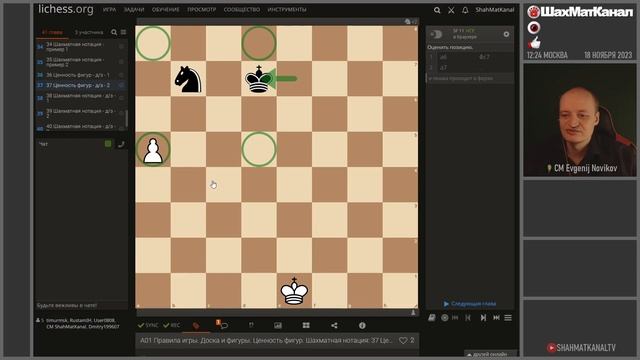
Task: Jump to last move
Action: 496,318
